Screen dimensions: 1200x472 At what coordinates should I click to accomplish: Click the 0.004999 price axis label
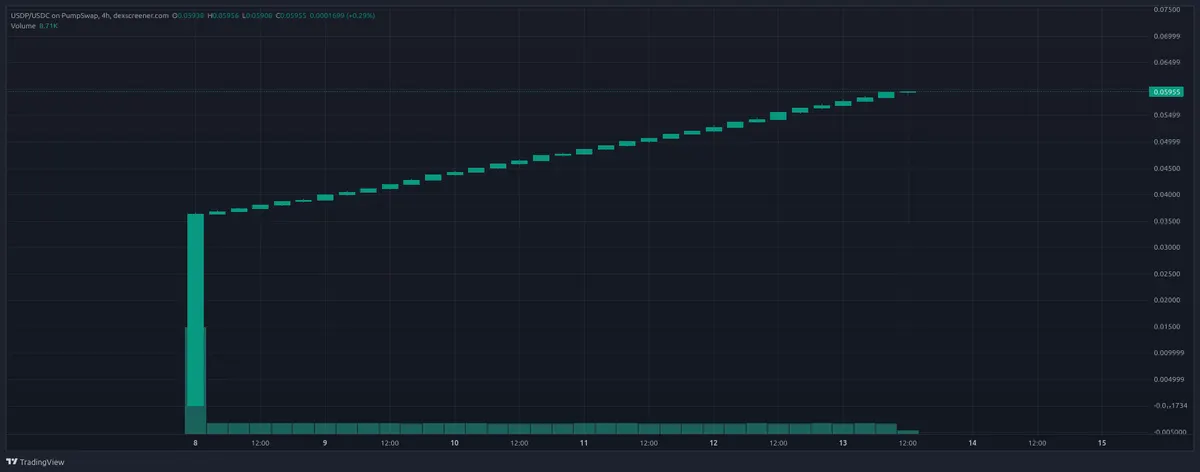[1169, 380]
